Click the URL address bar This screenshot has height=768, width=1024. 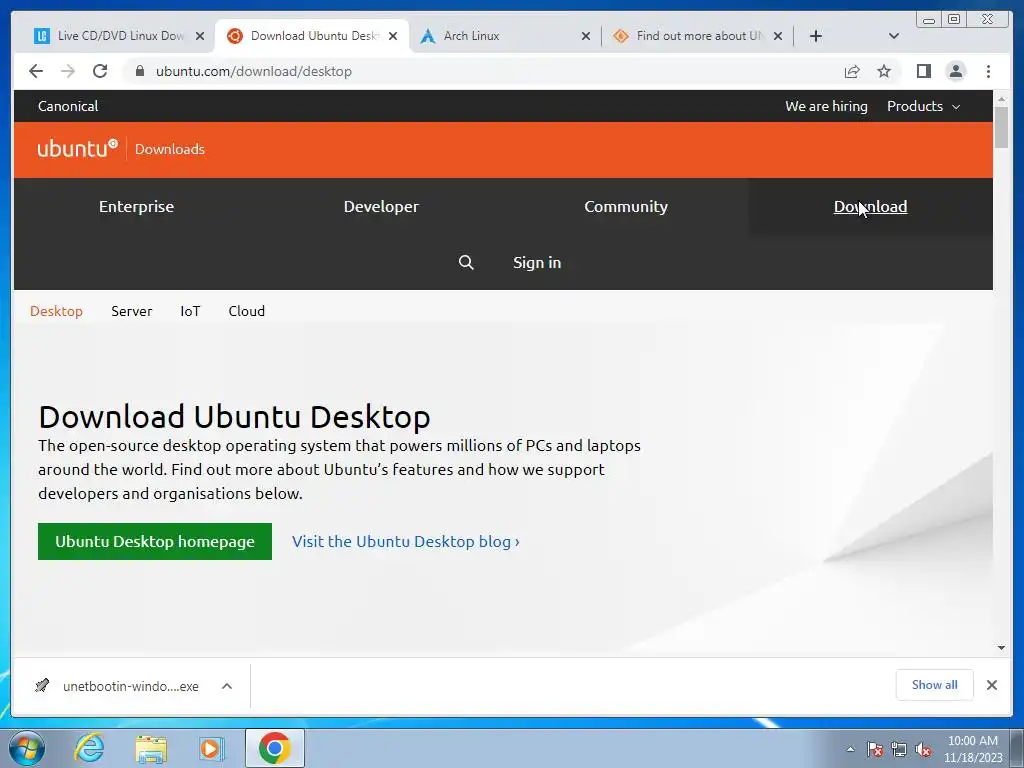point(483,71)
